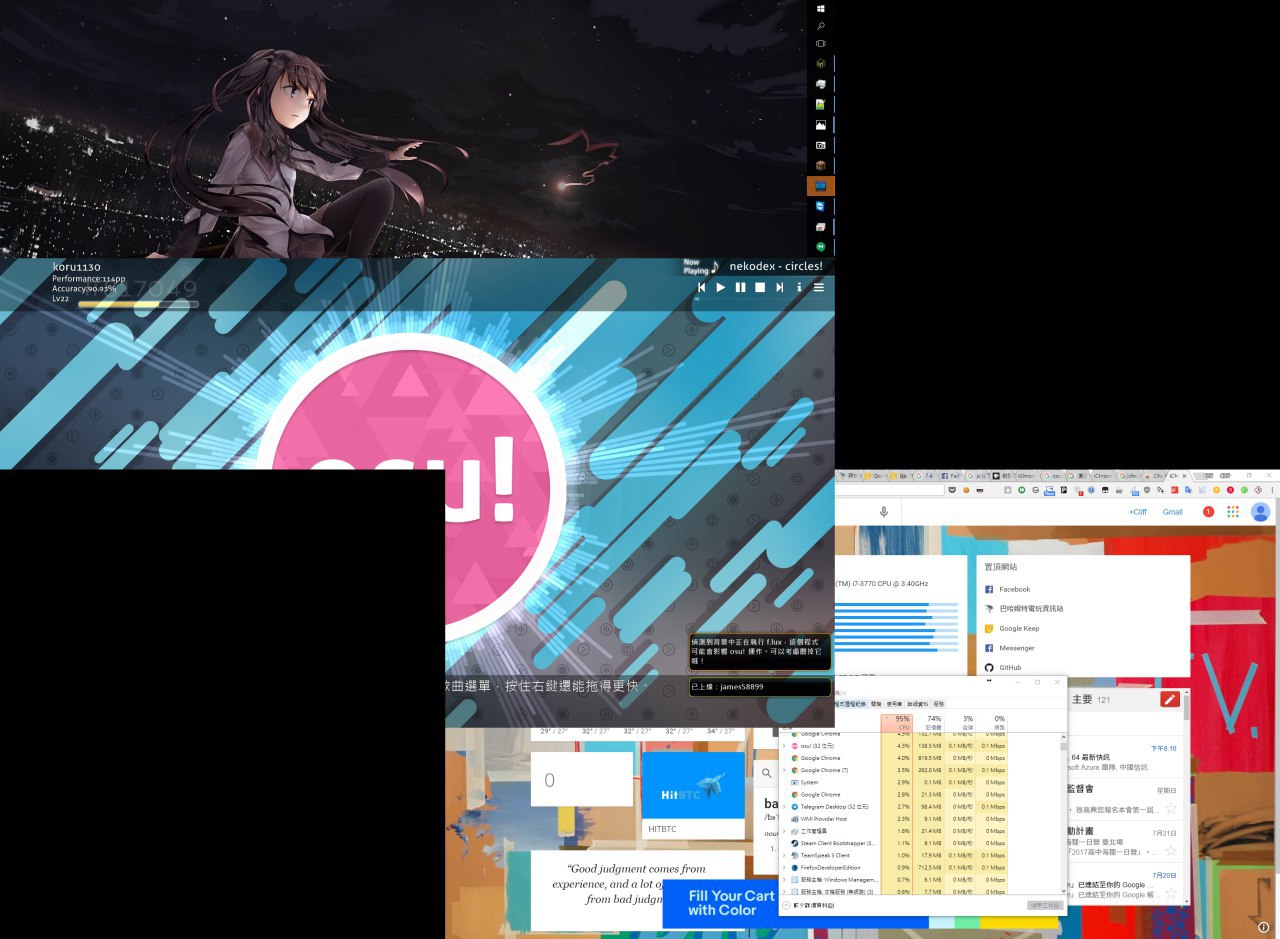Screen dimensions: 1280x939
Task: Open the Google account avatar
Action: click(1260, 512)
